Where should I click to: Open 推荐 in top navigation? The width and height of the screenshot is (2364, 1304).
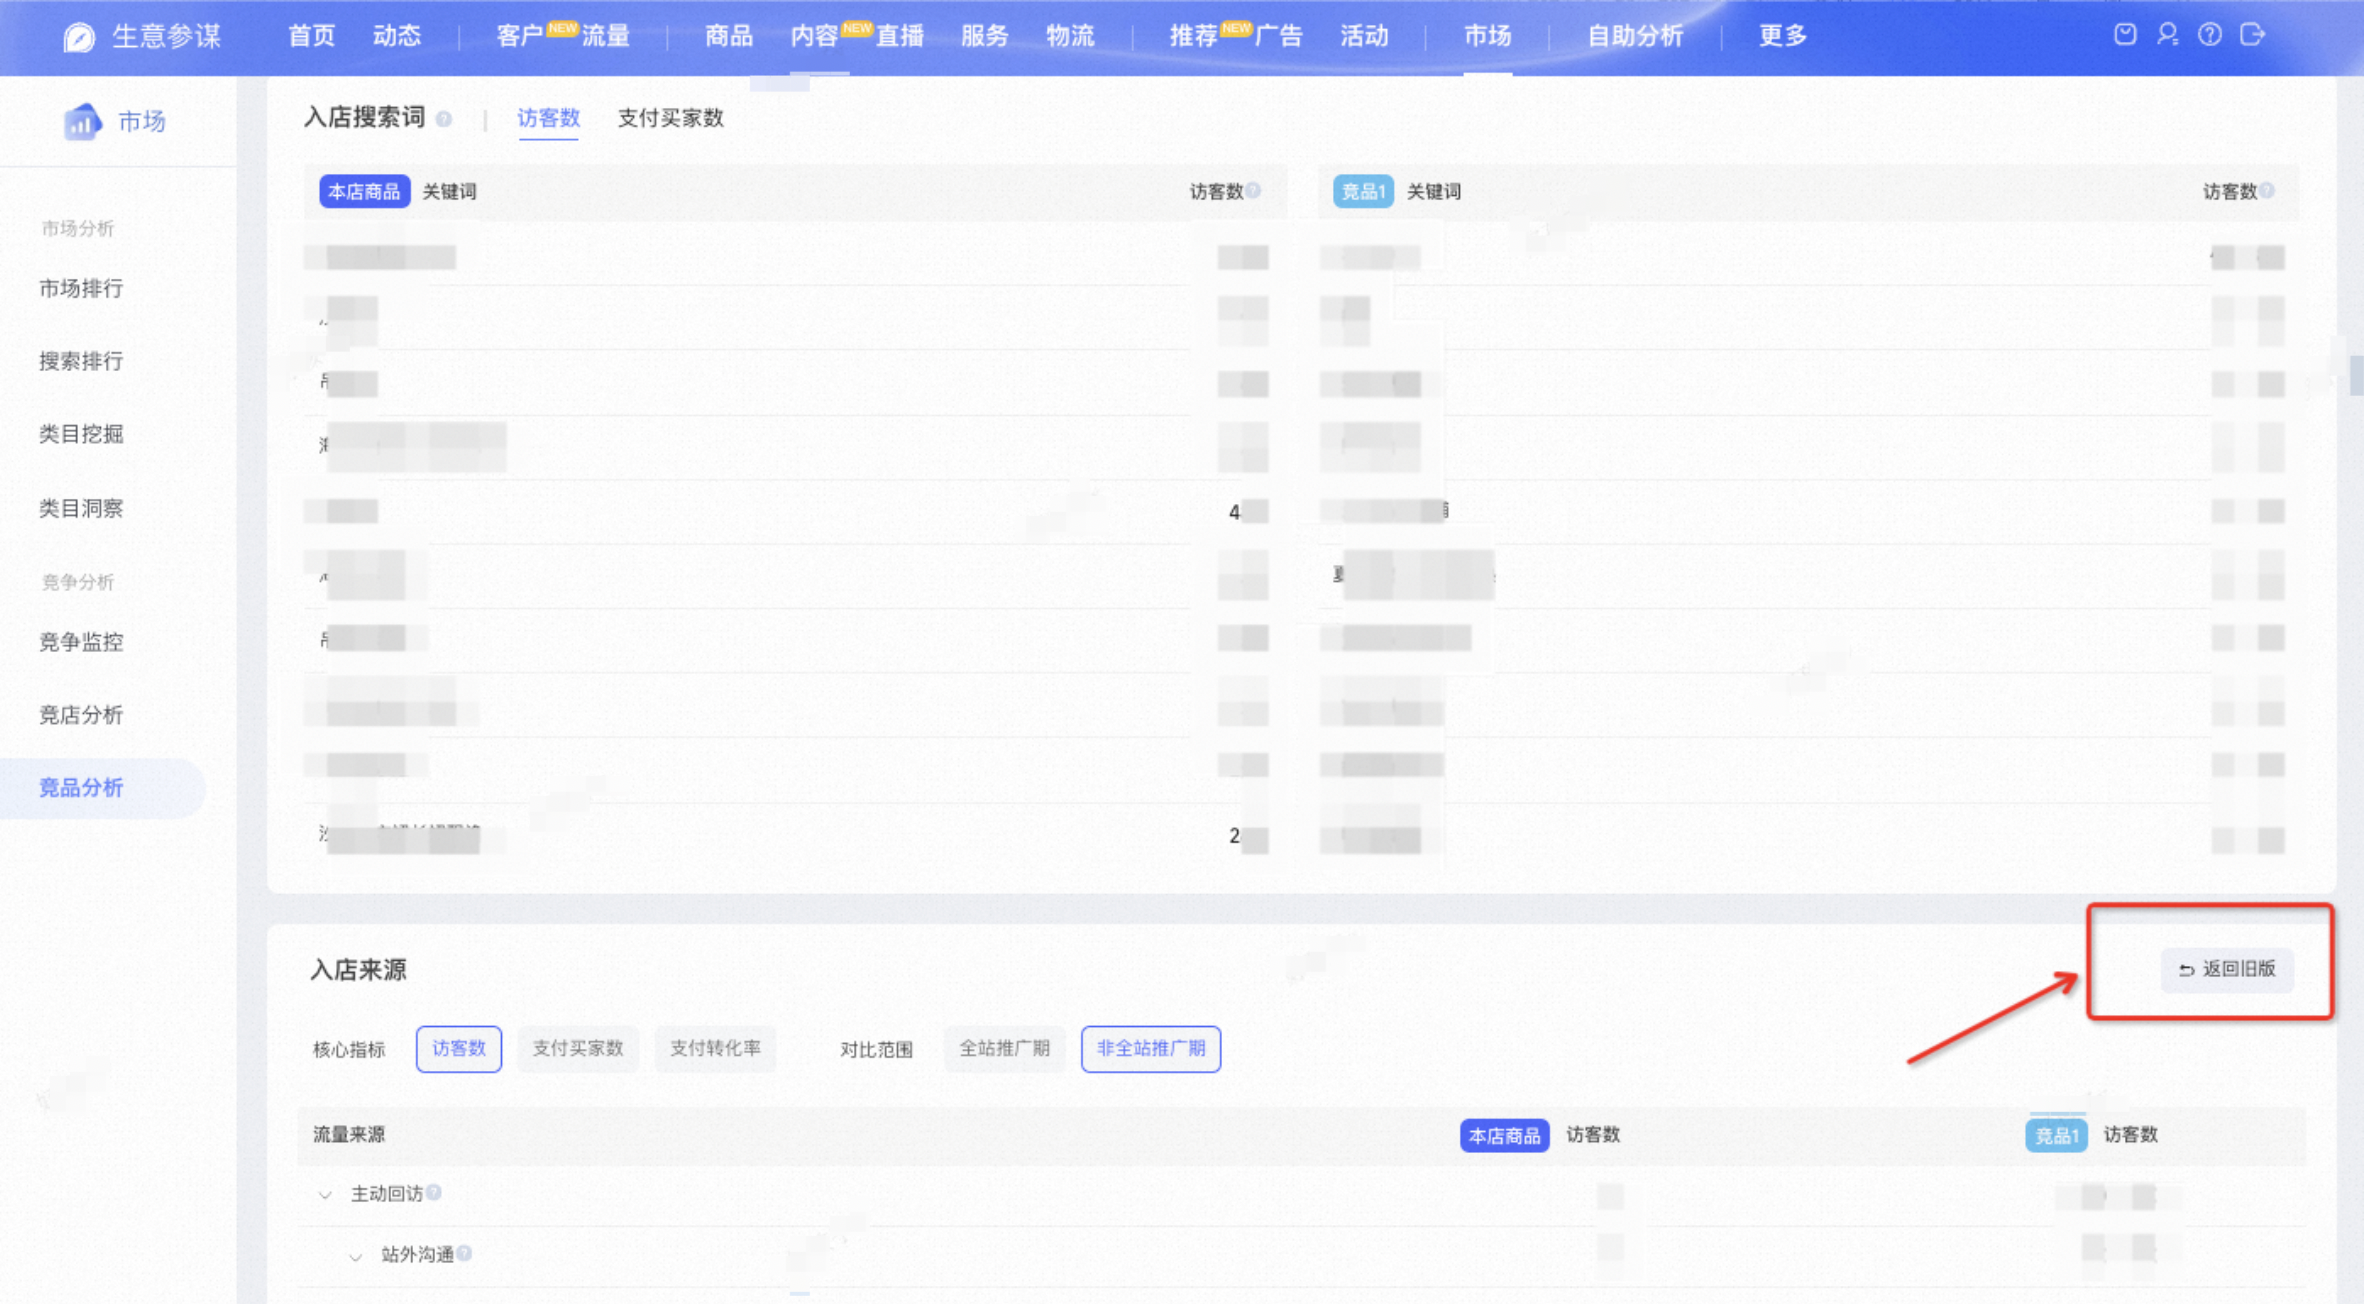(1193, 36)
